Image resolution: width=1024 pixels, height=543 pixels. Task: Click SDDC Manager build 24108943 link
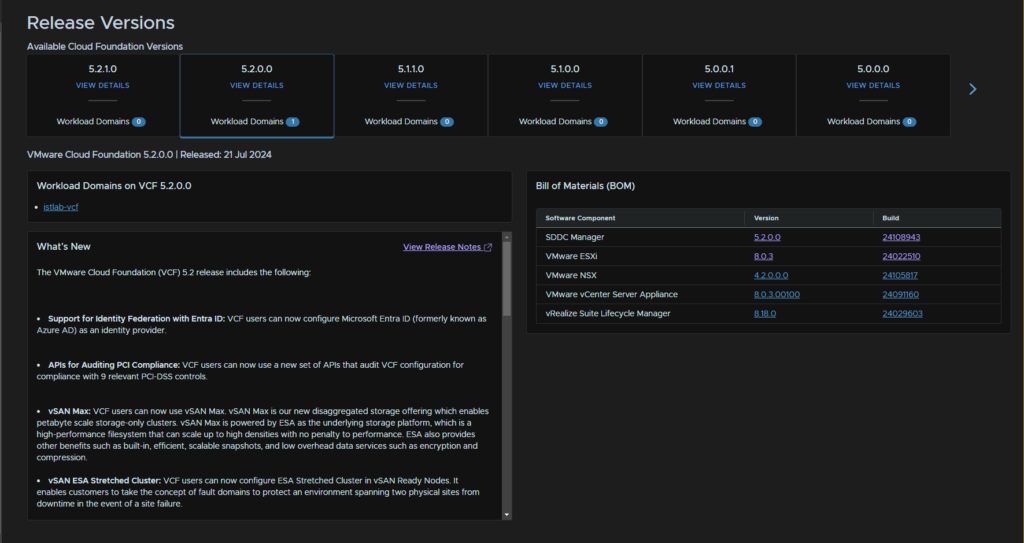click(x=901, y=237)
